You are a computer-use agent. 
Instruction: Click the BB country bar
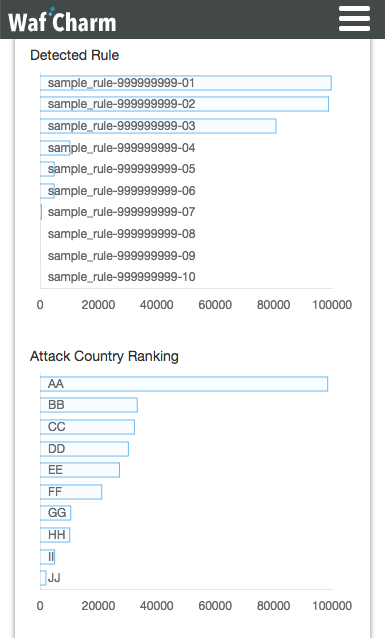(89, 405)
